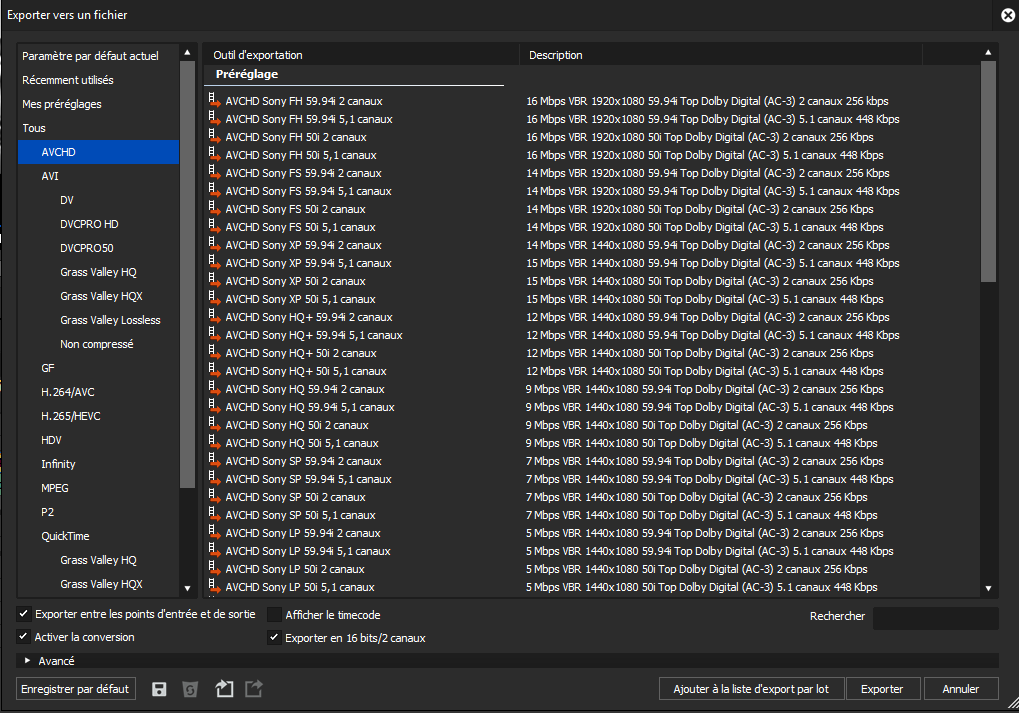Image resolution: width=1019 pixels, height=713 pixels.
Task: Click the import preset icon
Action: pos(224,688)
